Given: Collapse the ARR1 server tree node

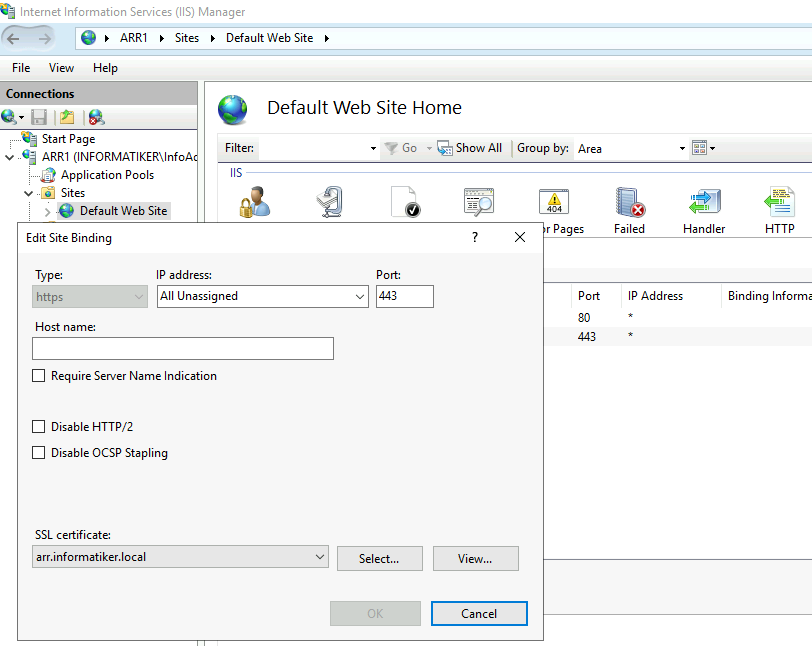Looking at the screenshot, I should click(9, 157).
